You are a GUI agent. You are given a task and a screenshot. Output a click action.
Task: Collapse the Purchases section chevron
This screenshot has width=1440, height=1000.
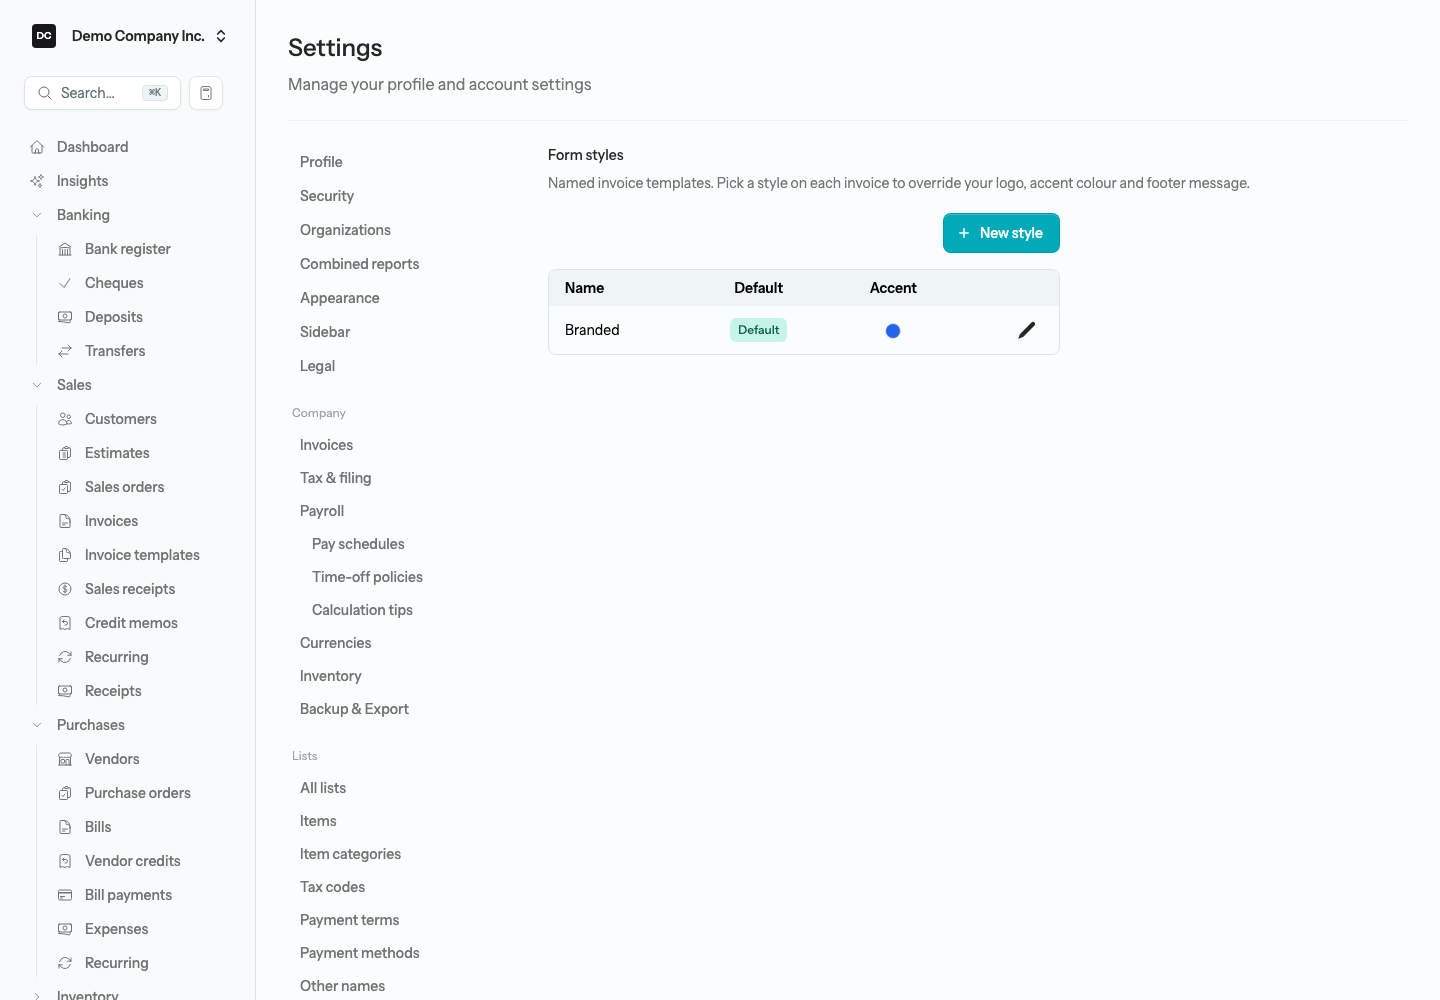(37, 725)
